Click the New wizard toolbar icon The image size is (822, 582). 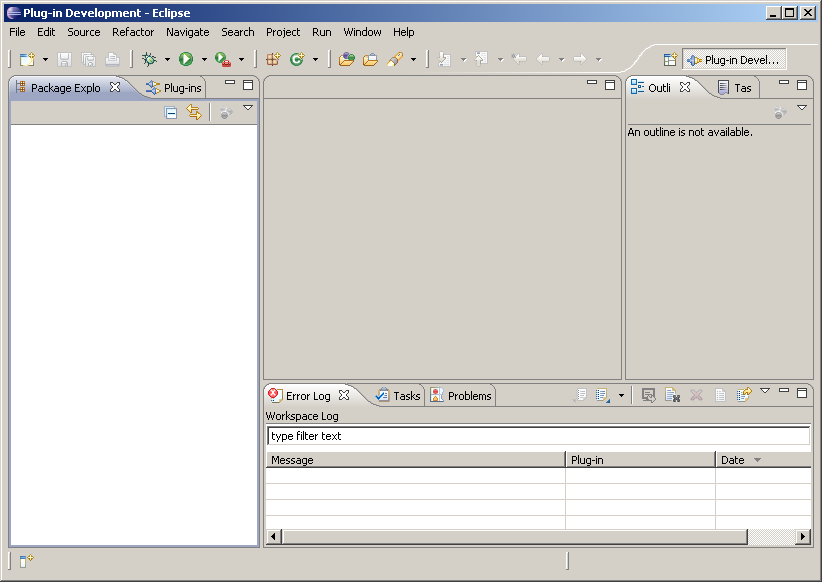27,59
